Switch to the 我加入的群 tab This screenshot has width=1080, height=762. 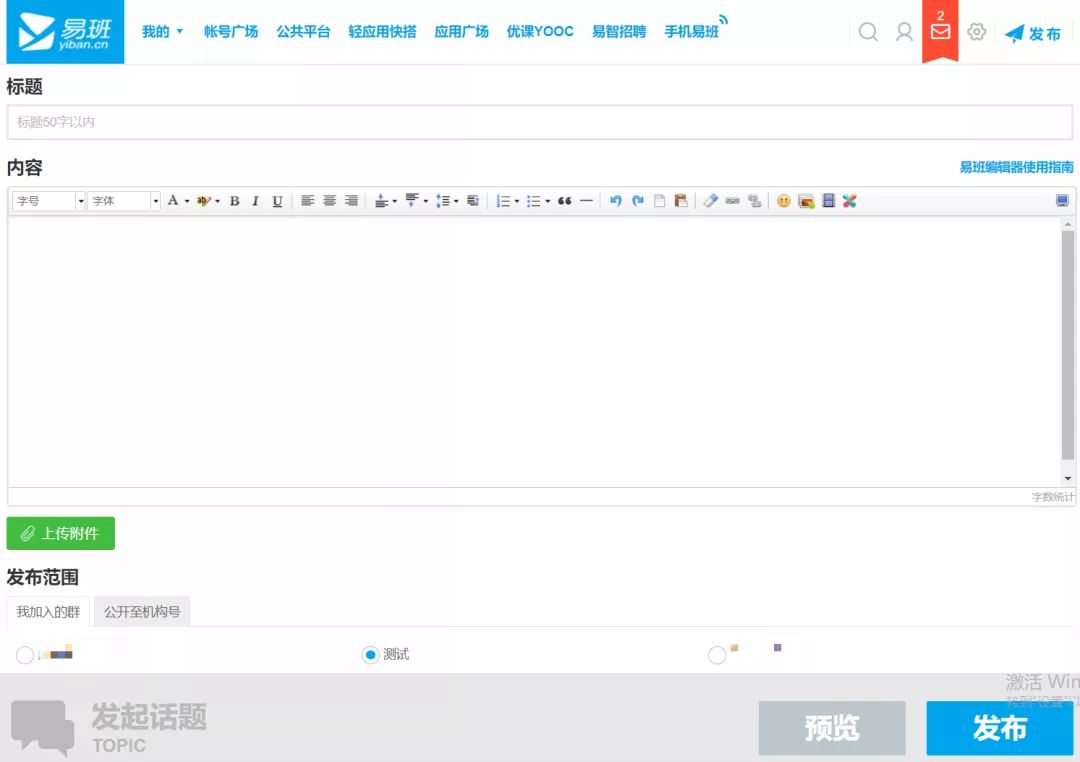tap(48, 612)
